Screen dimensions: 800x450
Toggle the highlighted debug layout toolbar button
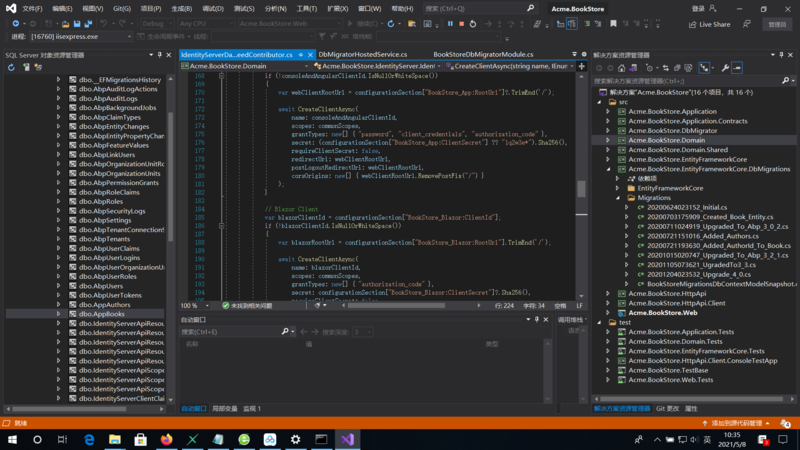coord(572,24)
